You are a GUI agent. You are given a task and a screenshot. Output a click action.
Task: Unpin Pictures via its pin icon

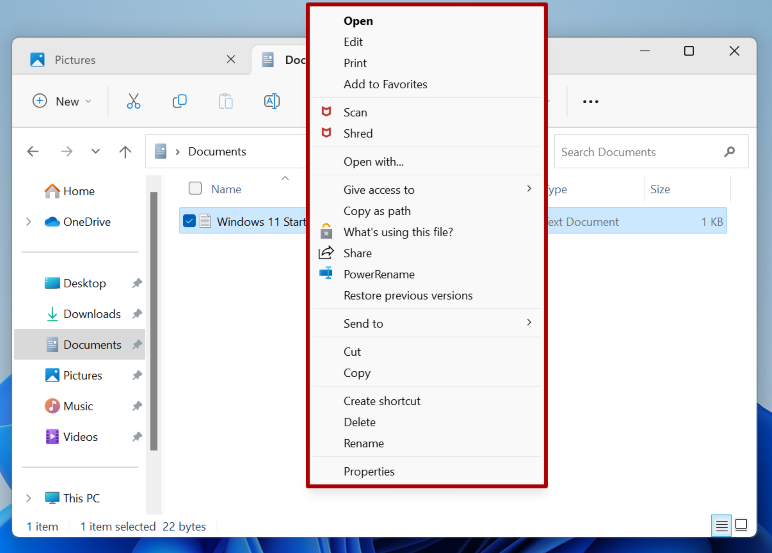[137, 375]
